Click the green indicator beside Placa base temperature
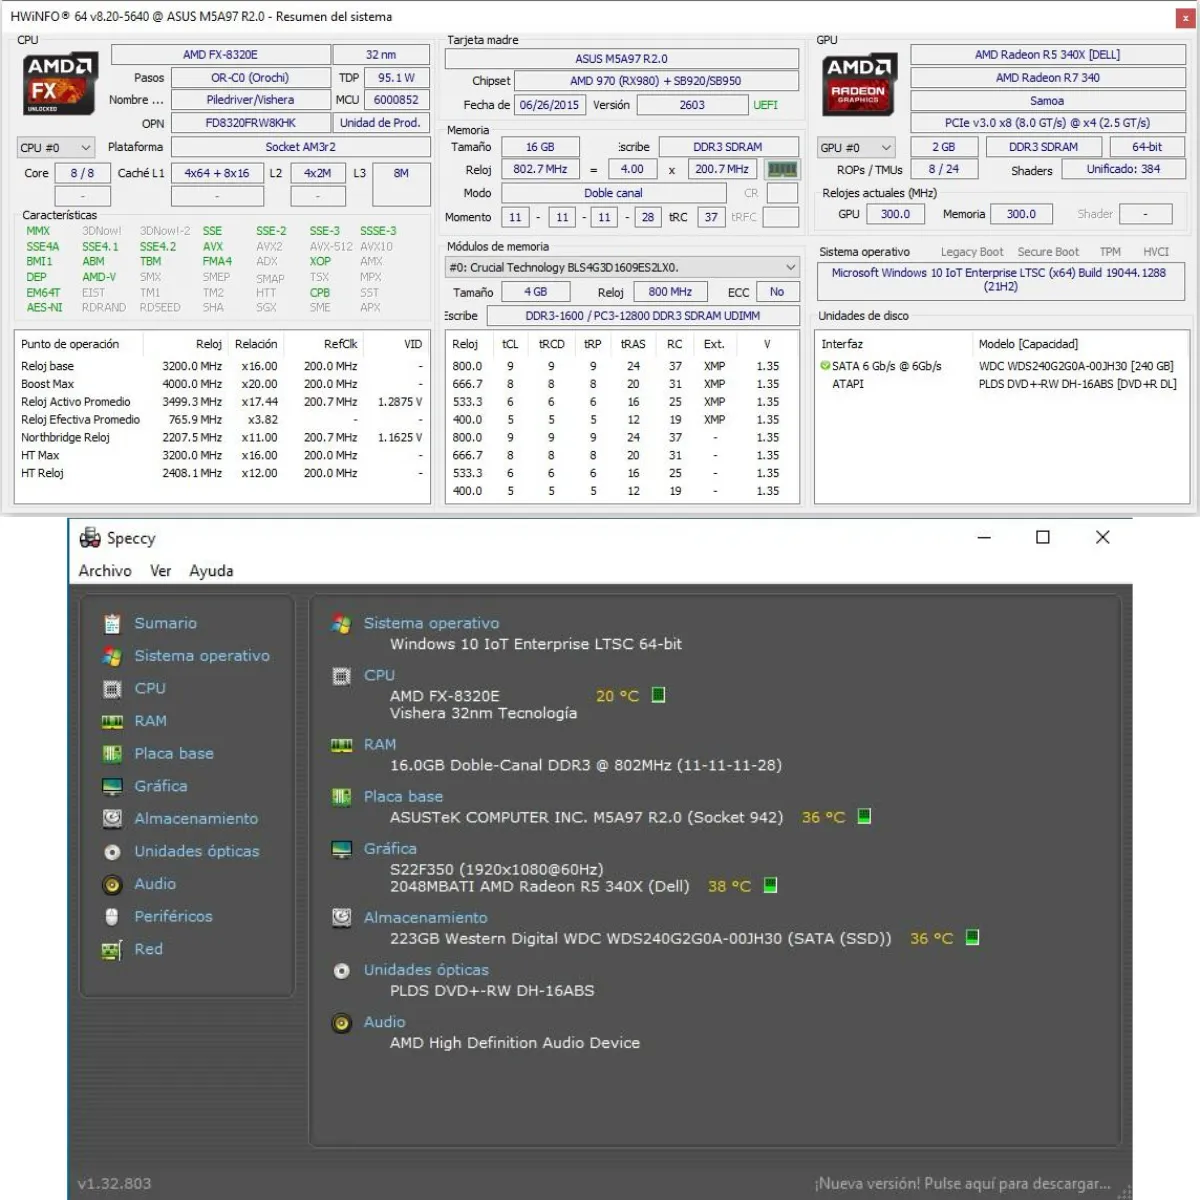This screenshot has height=1200, width=1200. (x=863, y=816)
